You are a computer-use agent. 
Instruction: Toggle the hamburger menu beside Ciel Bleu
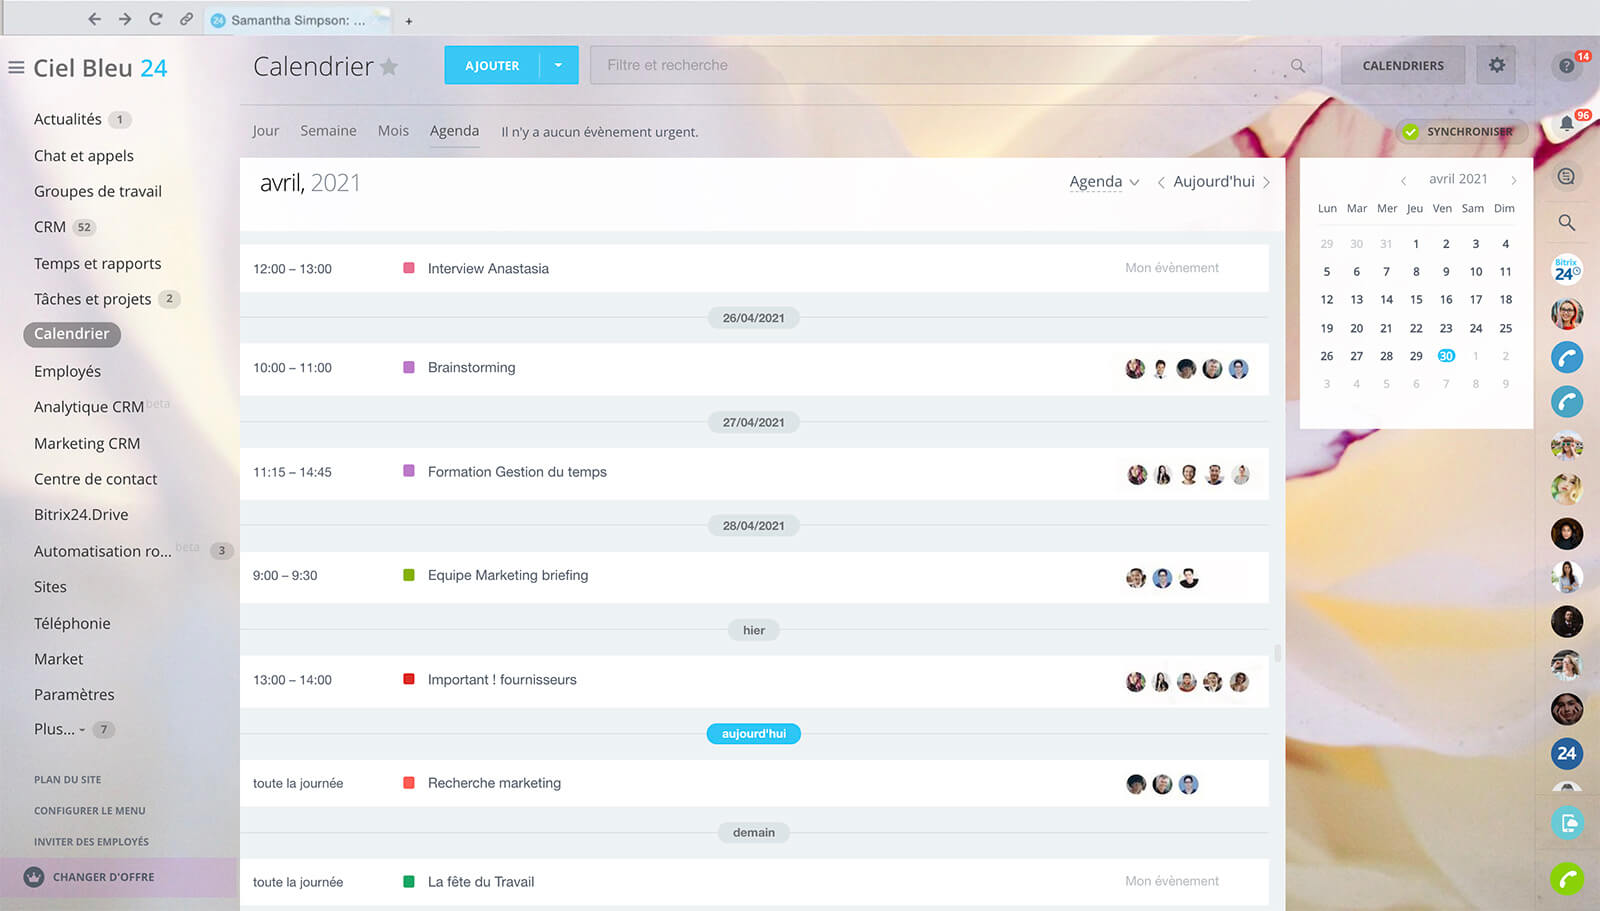[16, 68]
